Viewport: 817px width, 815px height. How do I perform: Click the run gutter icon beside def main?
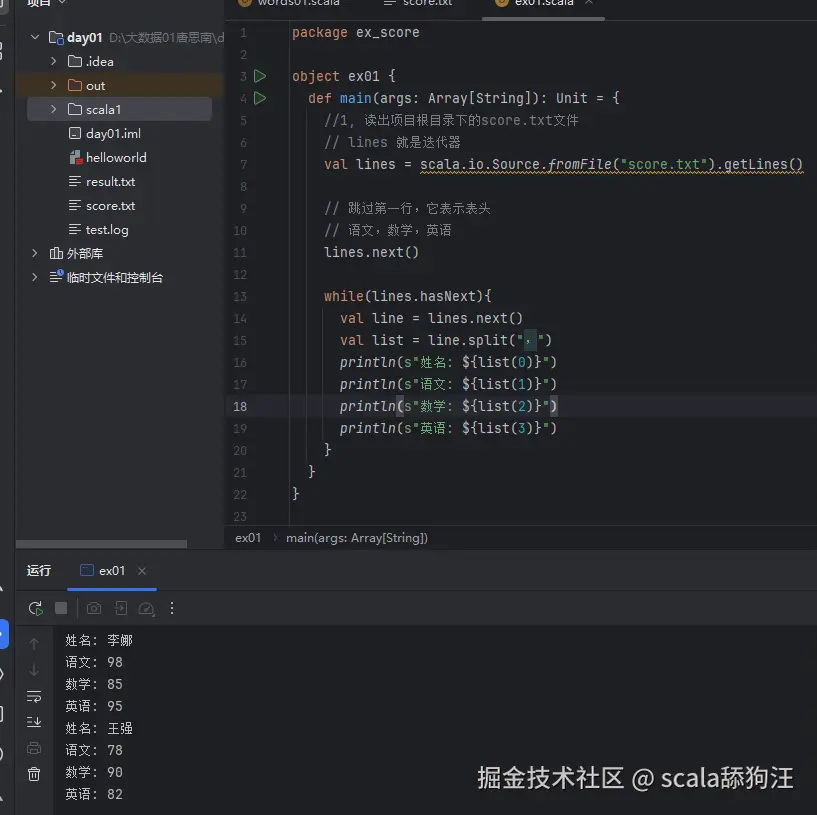click(x=259, y=98)
